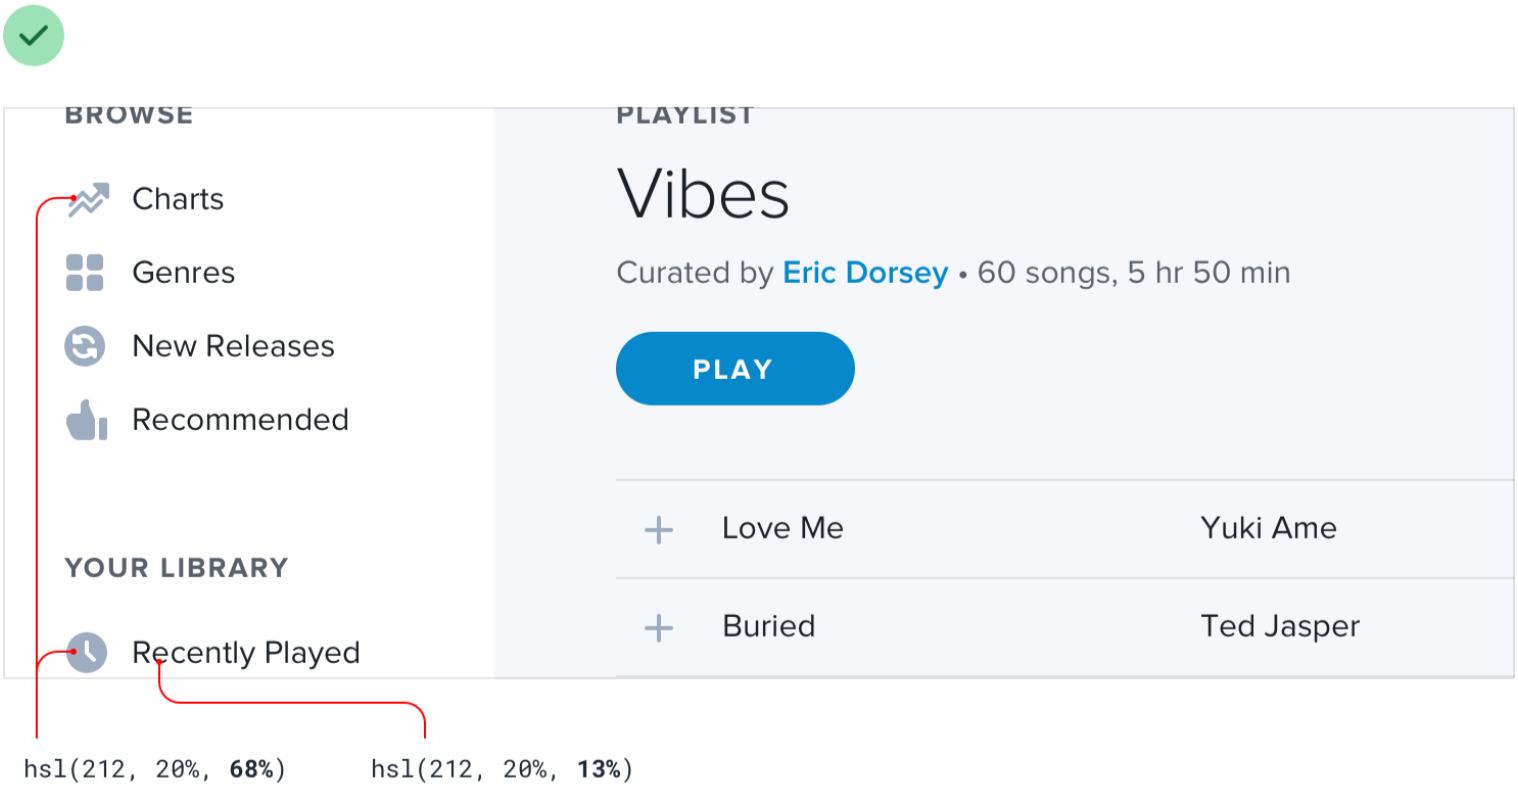Viewport: 1518px width, 792px height.
Task: Click artist name Ted Jasper
Action: (1280, 626)
